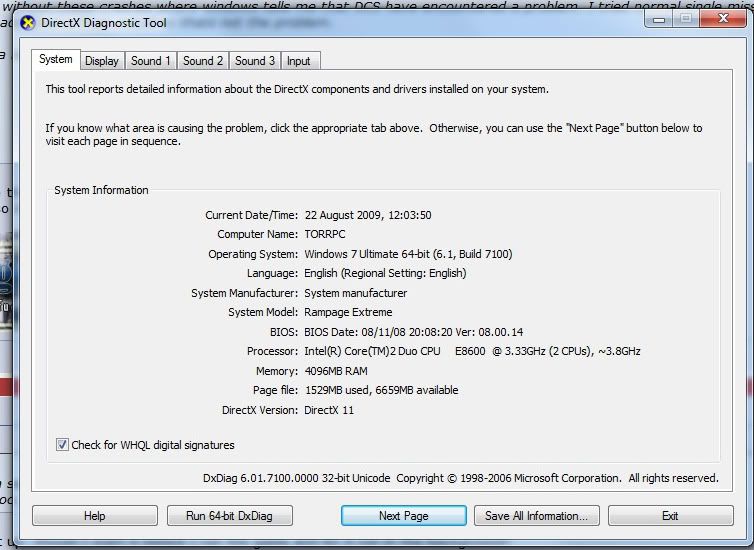Click the maximize window button
Image resolution: width=754 pixels, height=550 pixels.
pos(685,19)
